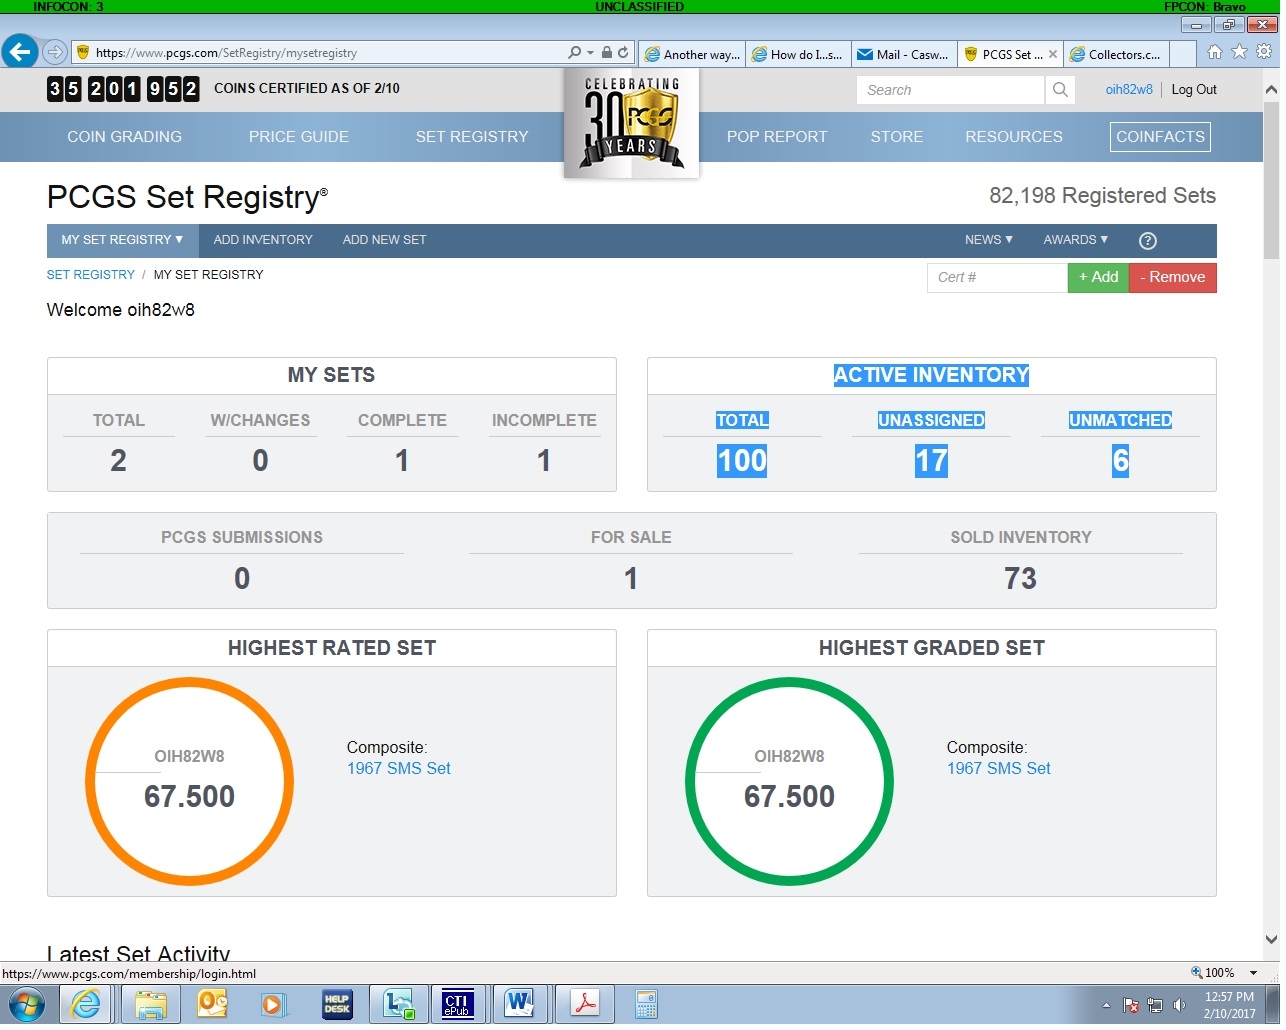This screenshot has width=1286, height=1030.
Task: Click ADD INVENTORY
Action: [263, 240]
